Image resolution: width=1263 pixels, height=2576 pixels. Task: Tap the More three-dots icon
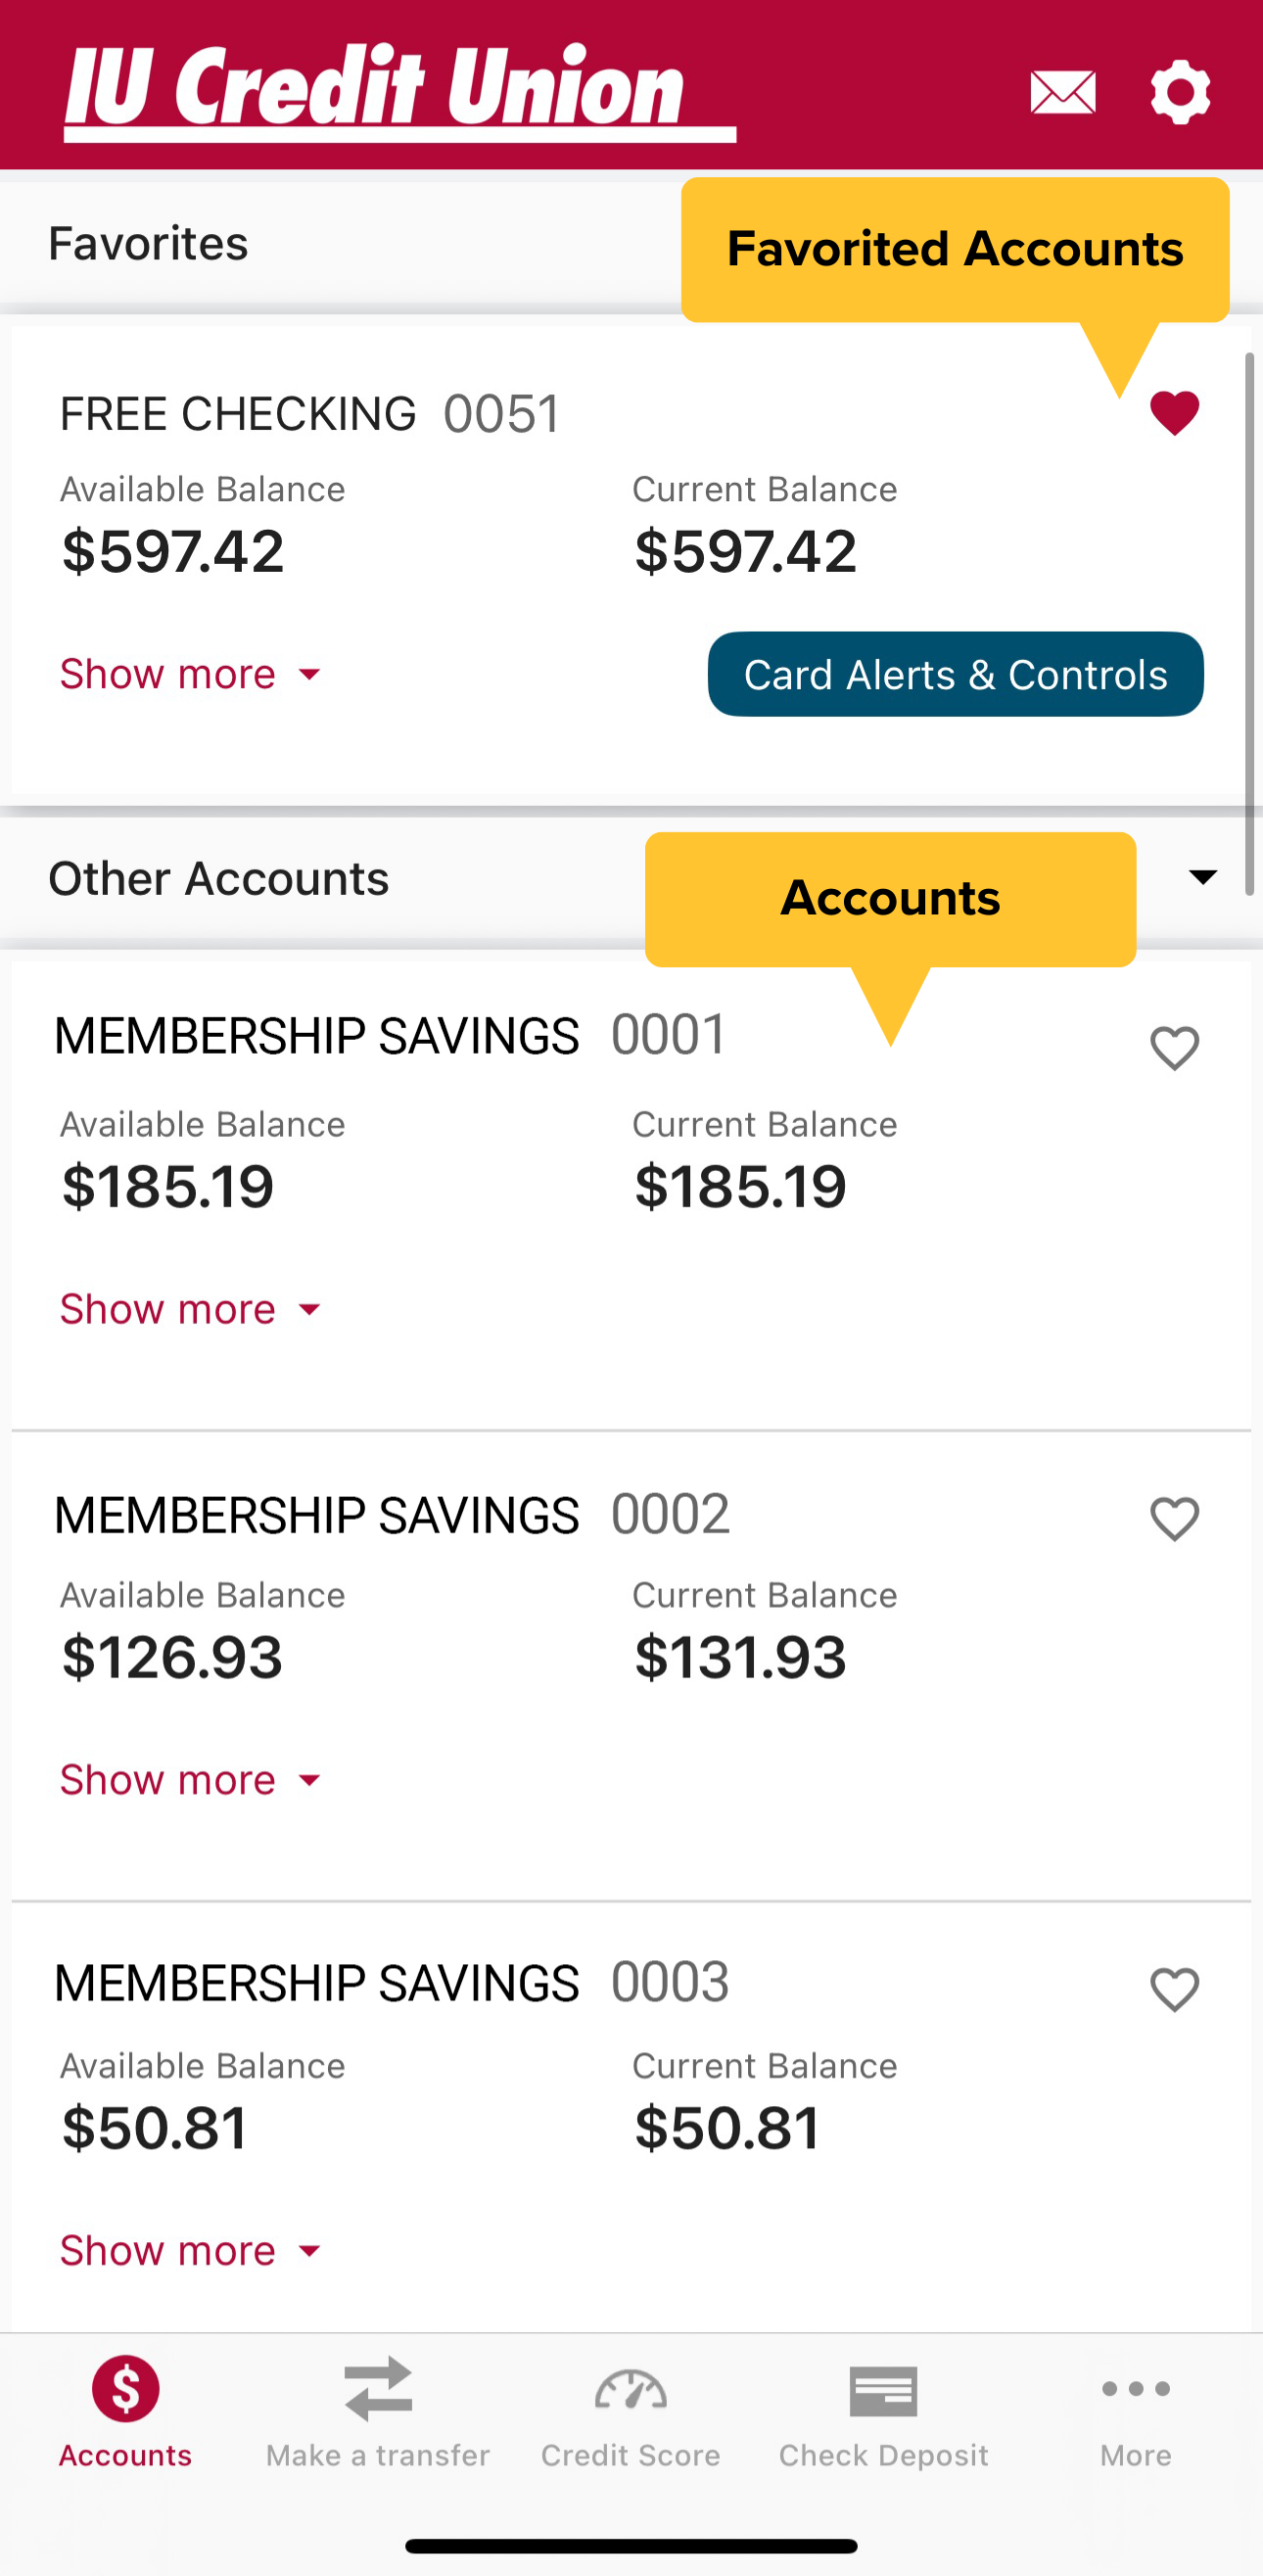(1135, 2389)
